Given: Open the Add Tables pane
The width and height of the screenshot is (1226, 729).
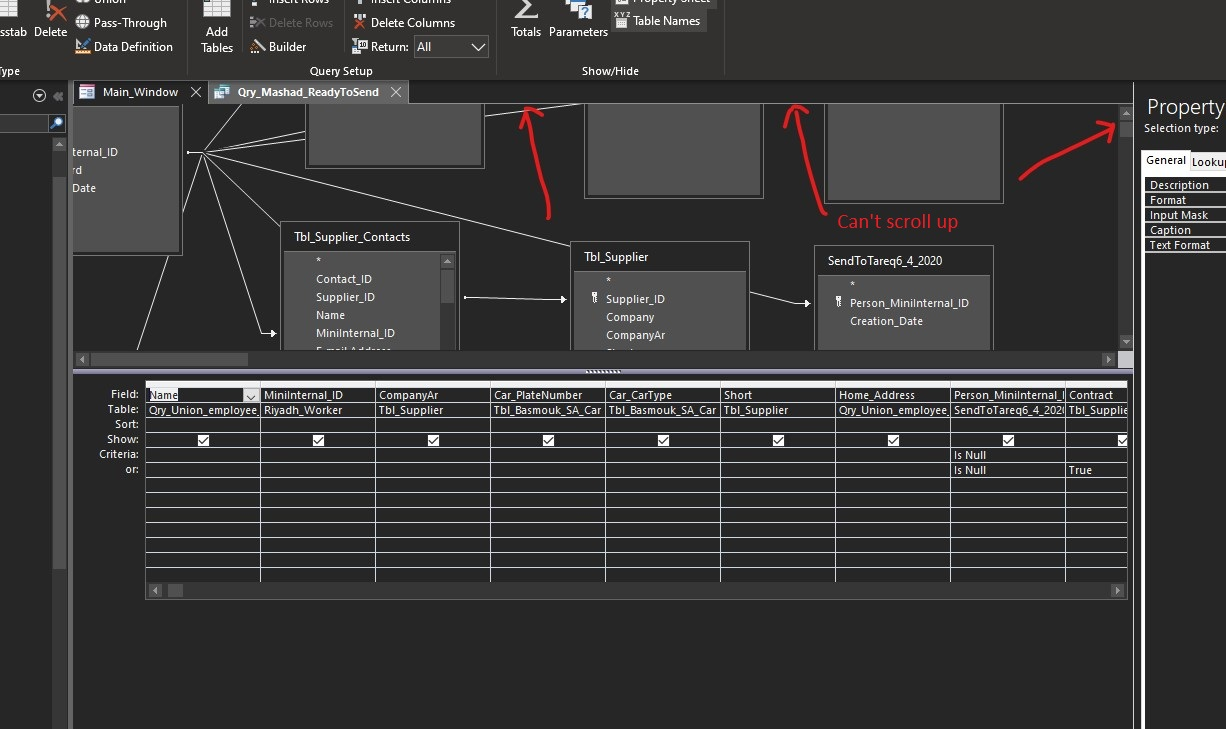Looking at the screenshot, I should pos(217,28).
